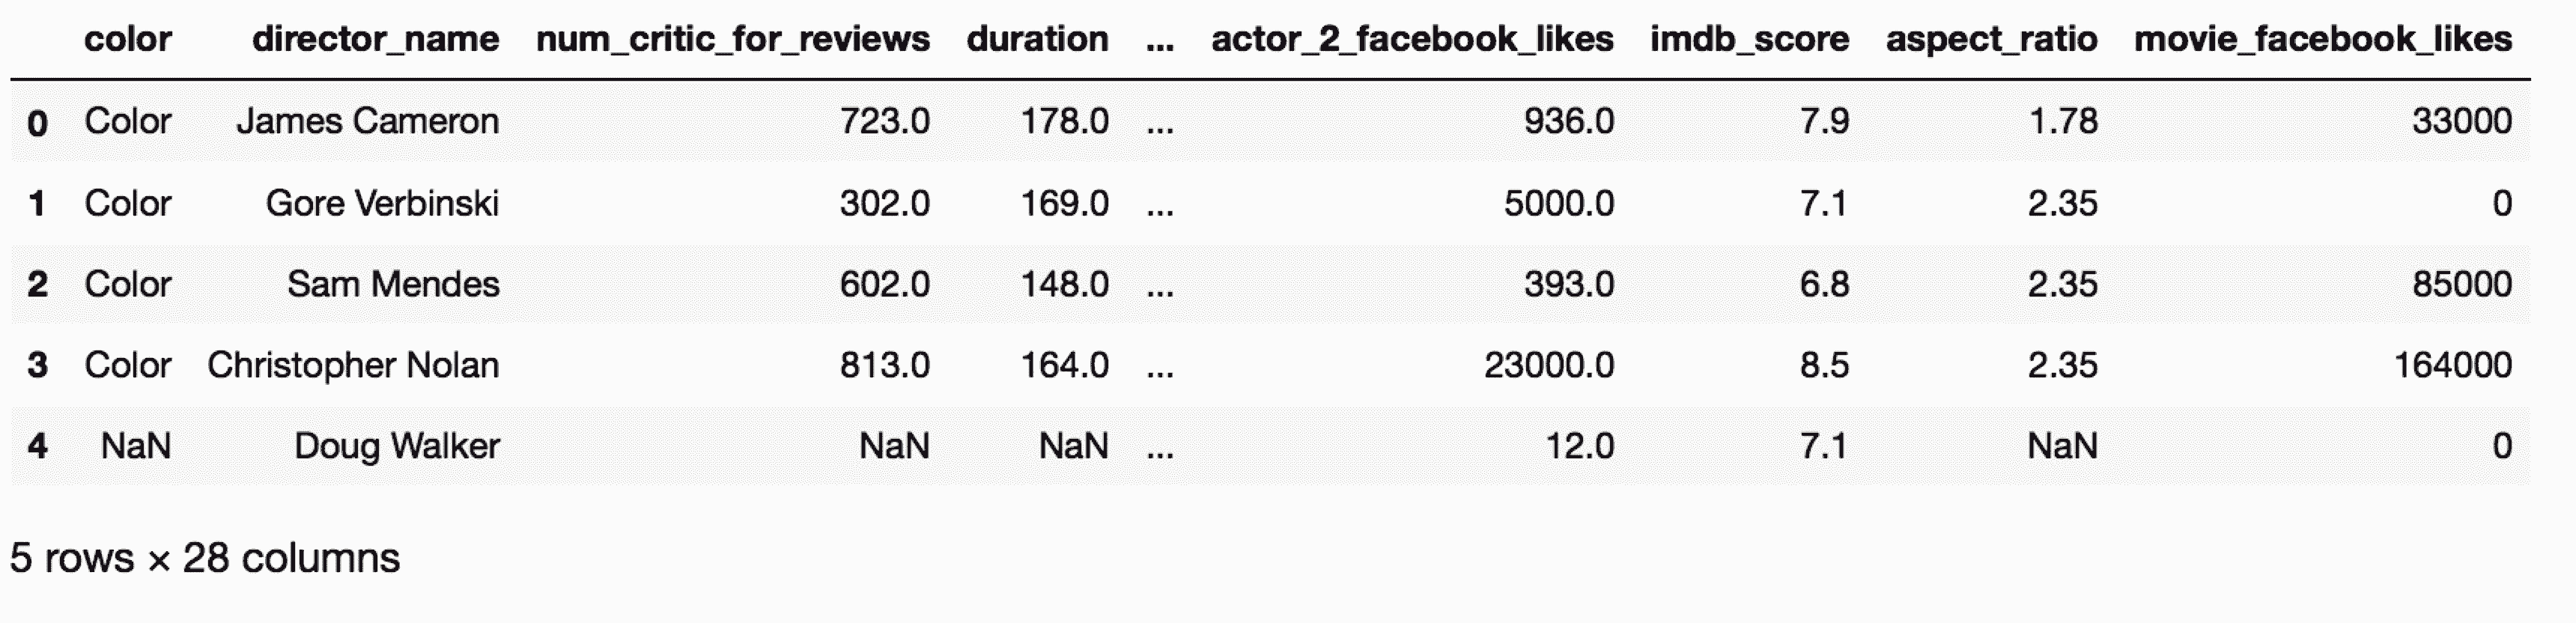Click the James Cameron cell

(367, 121)
